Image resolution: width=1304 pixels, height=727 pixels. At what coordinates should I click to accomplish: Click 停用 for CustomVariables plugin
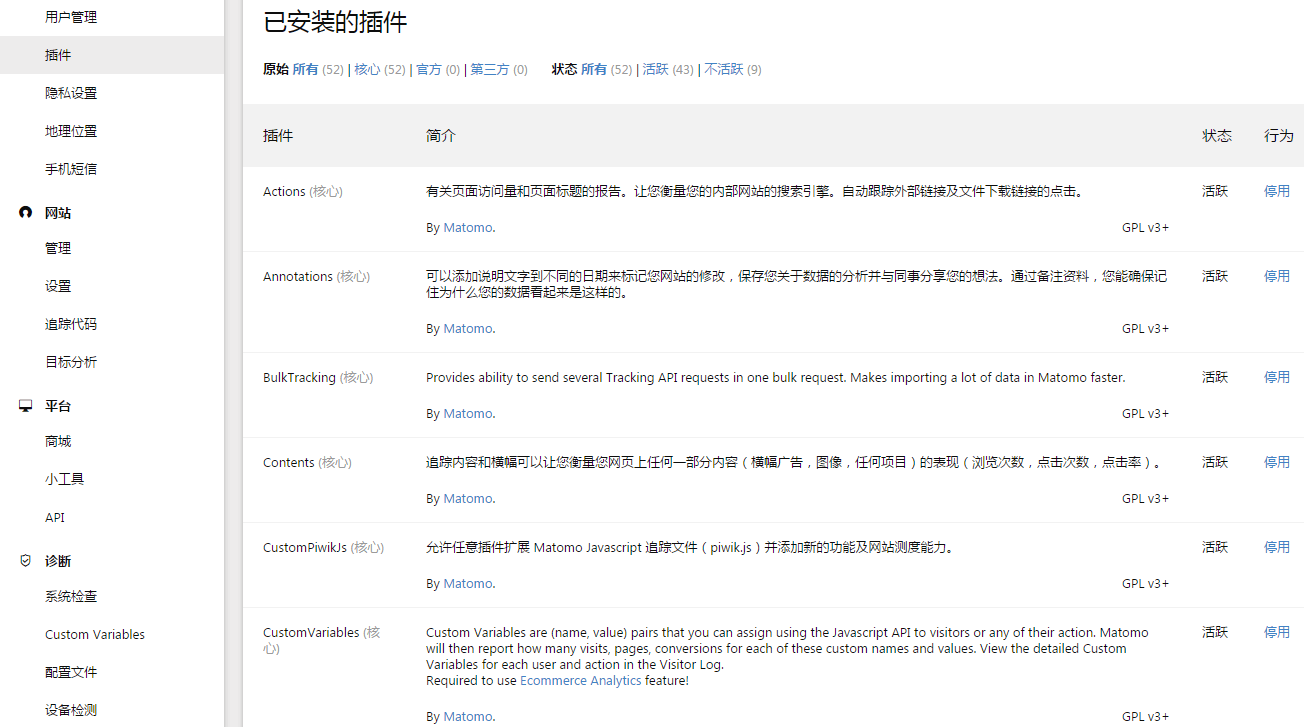tap(1277, 632)
